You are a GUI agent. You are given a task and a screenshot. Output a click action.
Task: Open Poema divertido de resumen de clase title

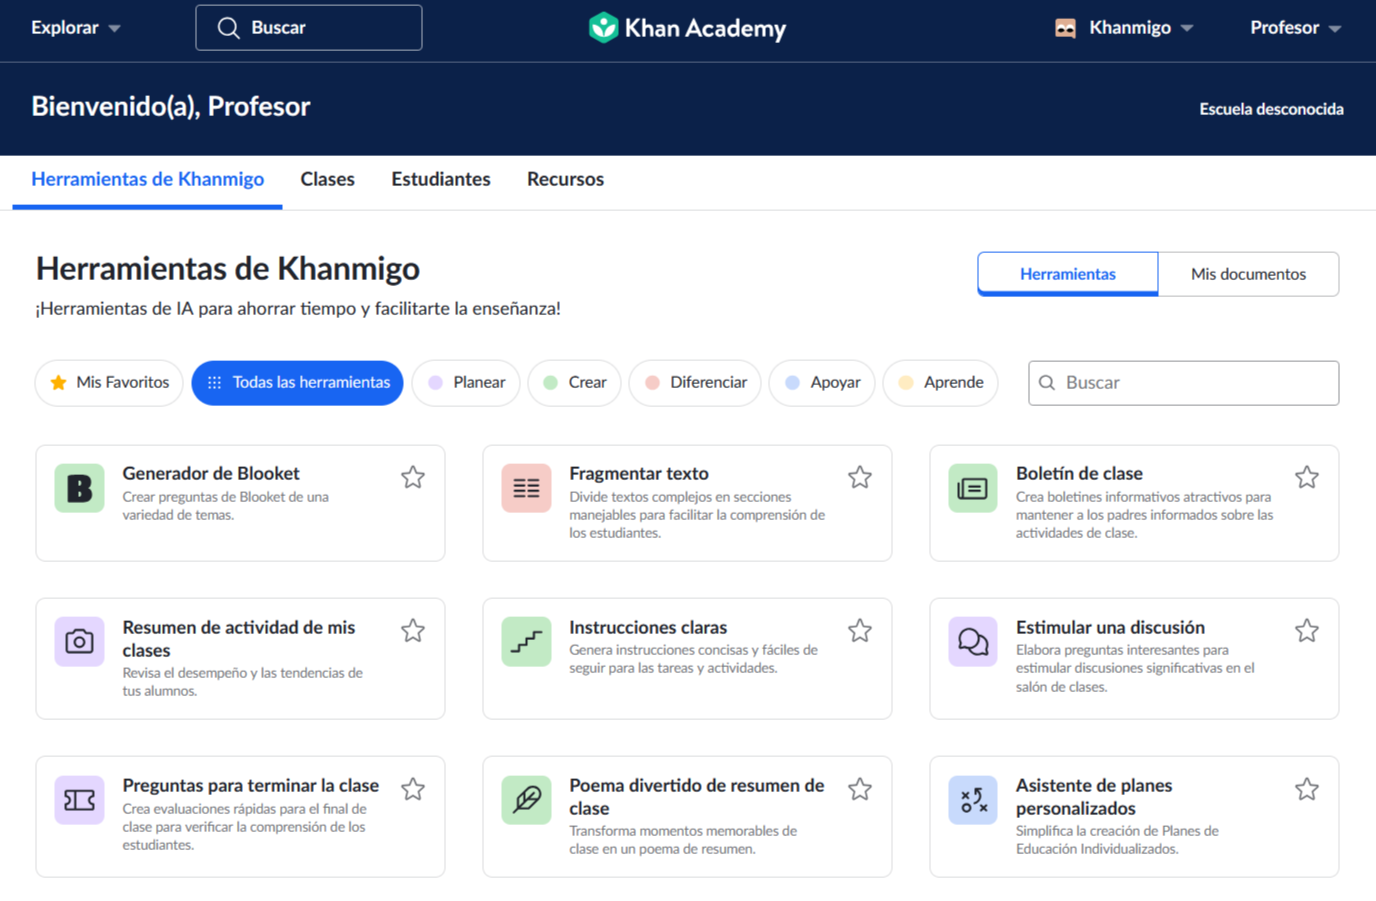pos(697,797)
